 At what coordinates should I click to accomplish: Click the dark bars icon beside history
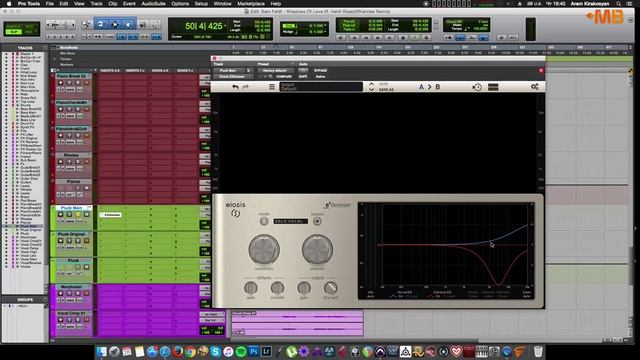(493, 87)
